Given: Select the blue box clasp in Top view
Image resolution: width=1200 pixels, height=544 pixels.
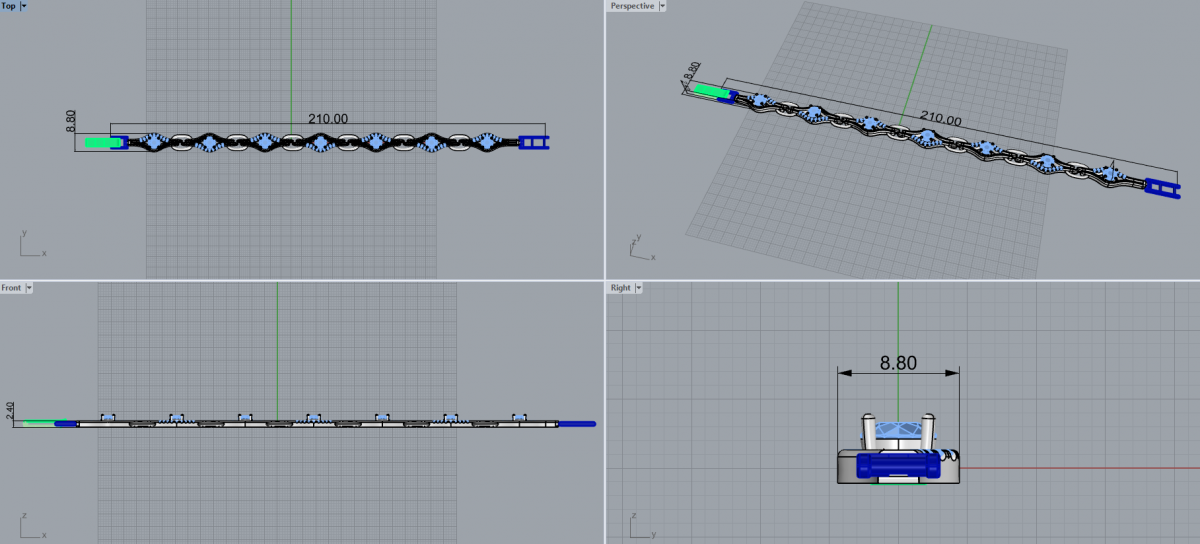Looking at the screenshot, I should pos(534,143).
